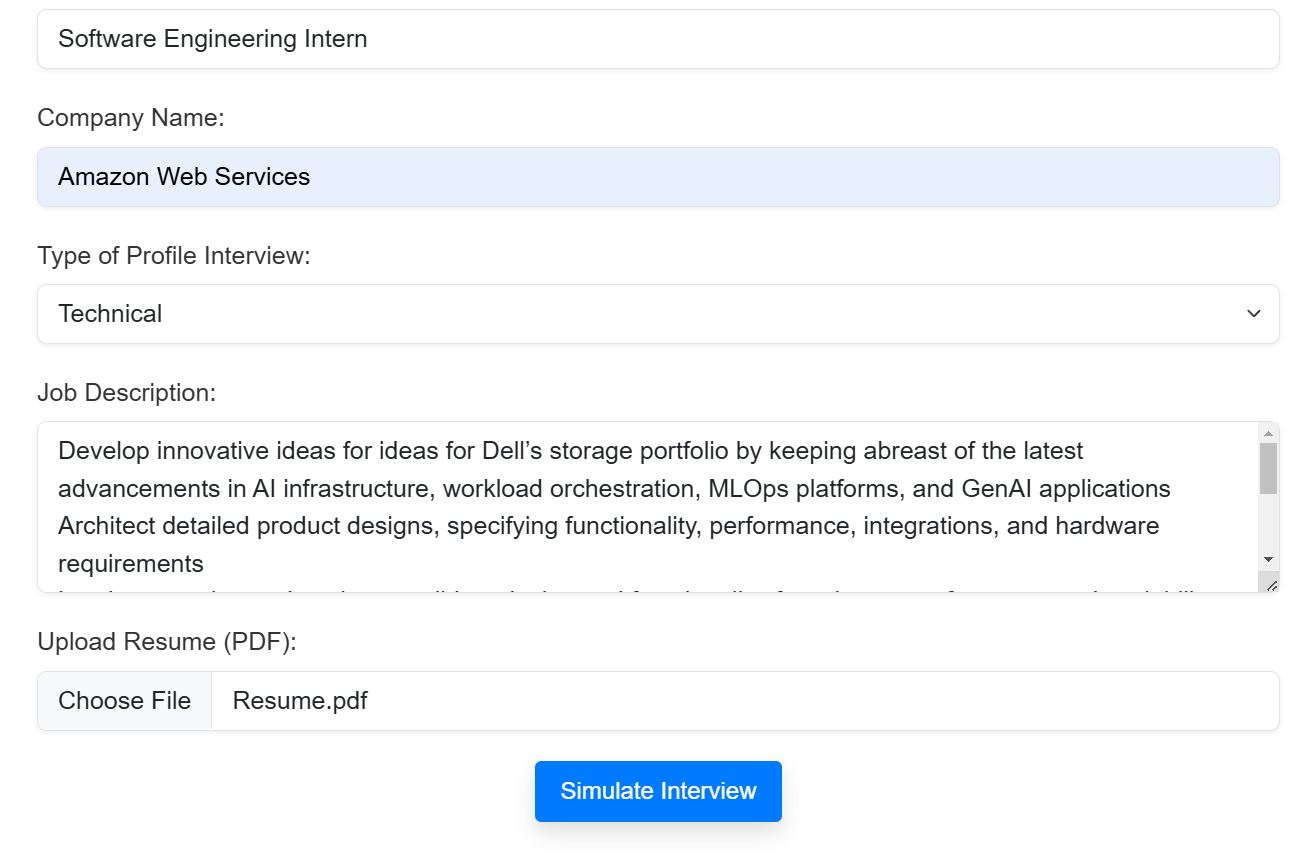This screenshot has width=1307, height=861.
Task: Place cursor on "Architect detailed product designs" line
Action: coord(608,526)
